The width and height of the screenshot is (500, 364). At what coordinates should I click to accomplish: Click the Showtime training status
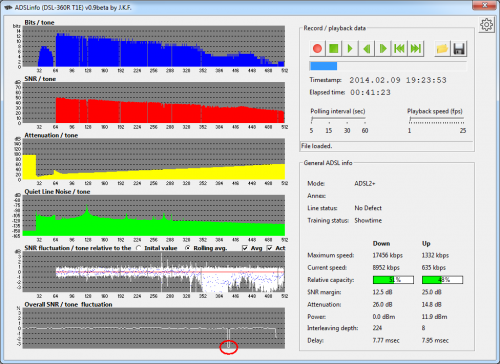tap(368, 220)
